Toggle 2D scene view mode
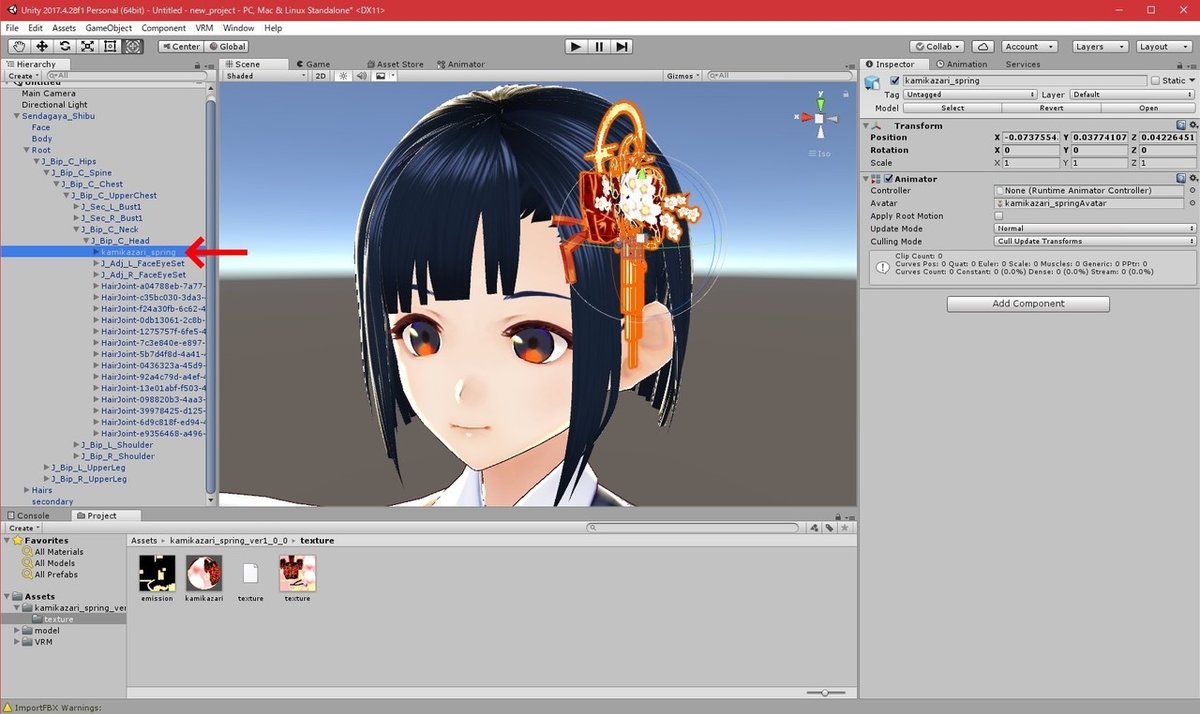Image resolution: width=1200 pixels, height=714 pixels. pyautogui.click(x=321, y=76)
